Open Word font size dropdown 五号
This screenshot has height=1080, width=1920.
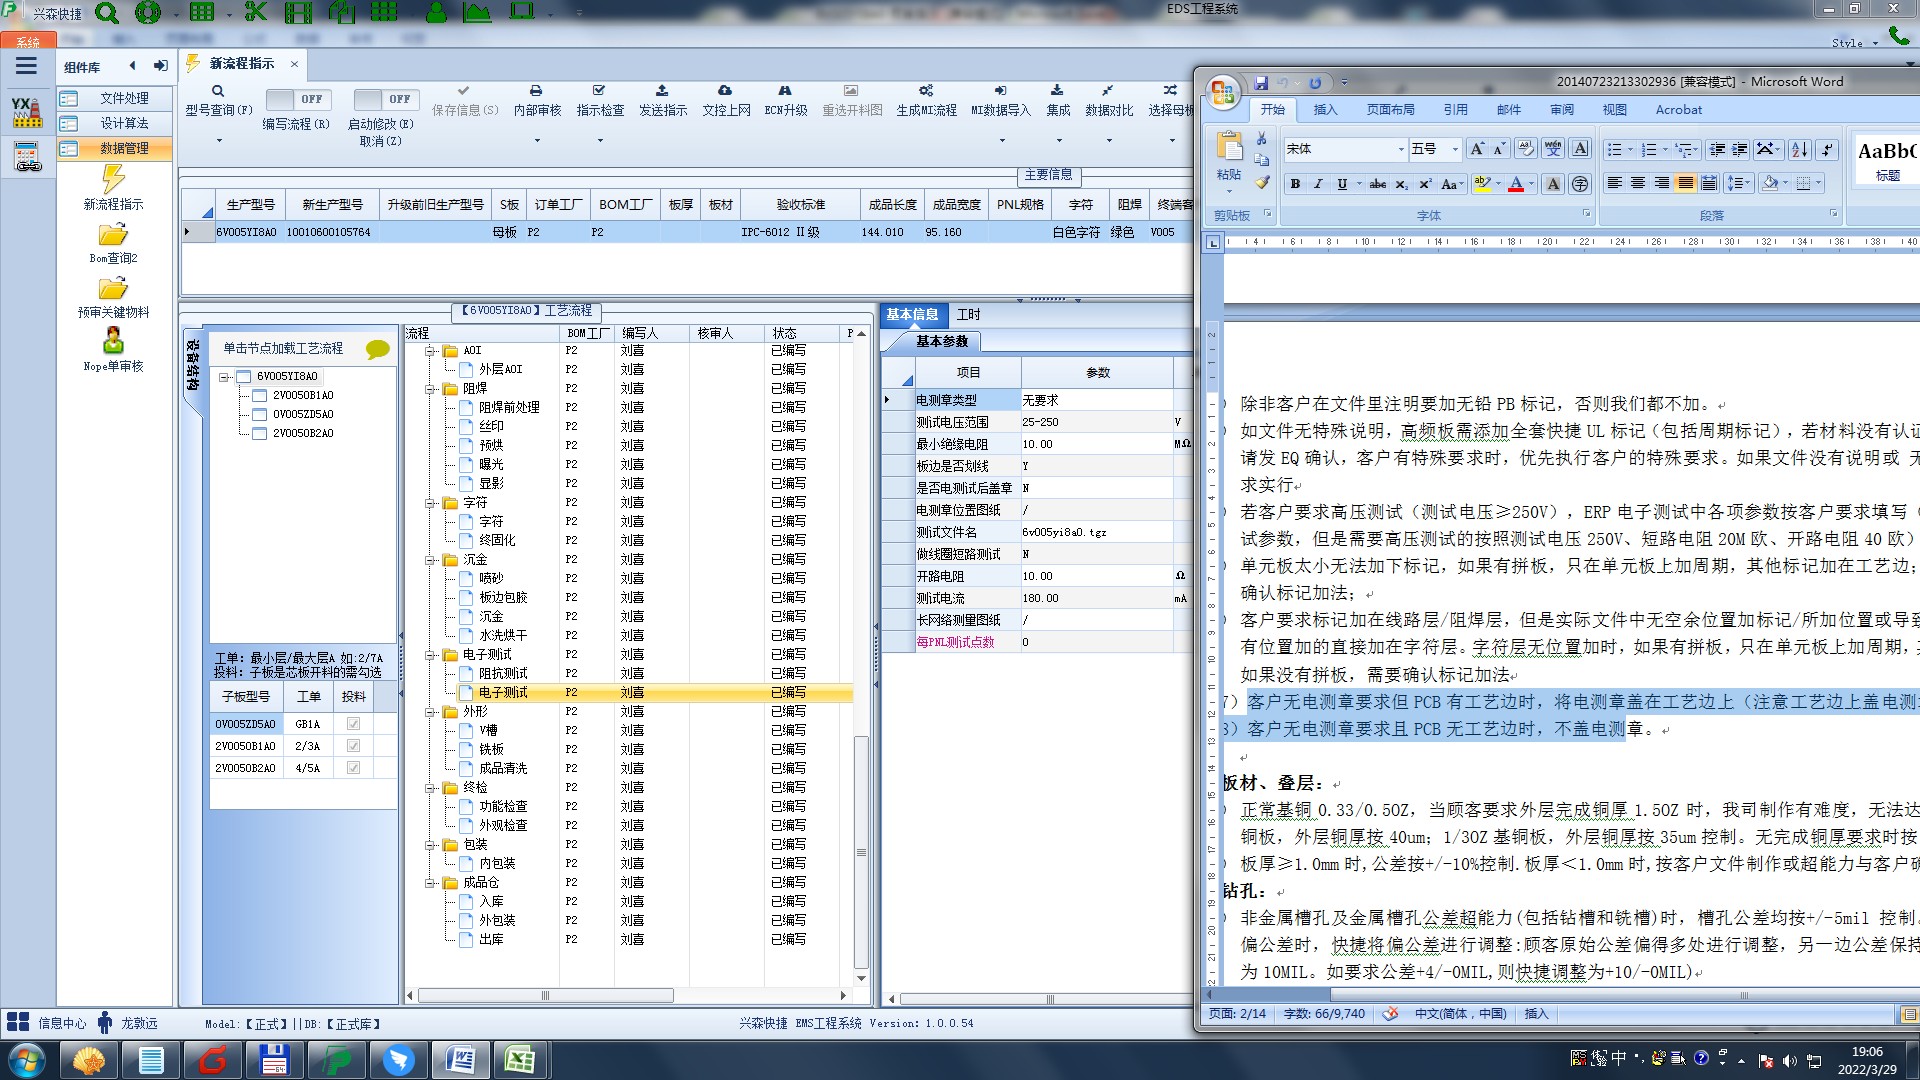point(1455,150)
